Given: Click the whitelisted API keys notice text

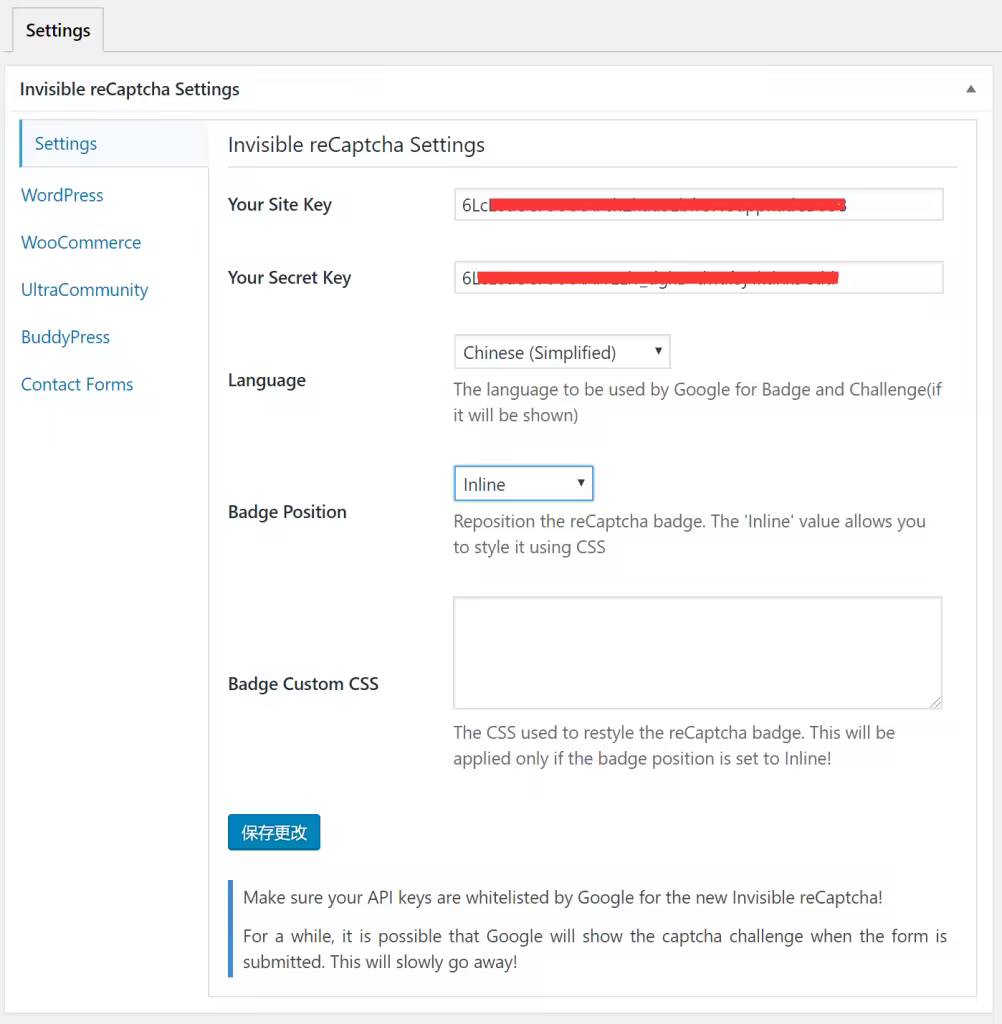Looking at the screenshot, I should [562, 897].
